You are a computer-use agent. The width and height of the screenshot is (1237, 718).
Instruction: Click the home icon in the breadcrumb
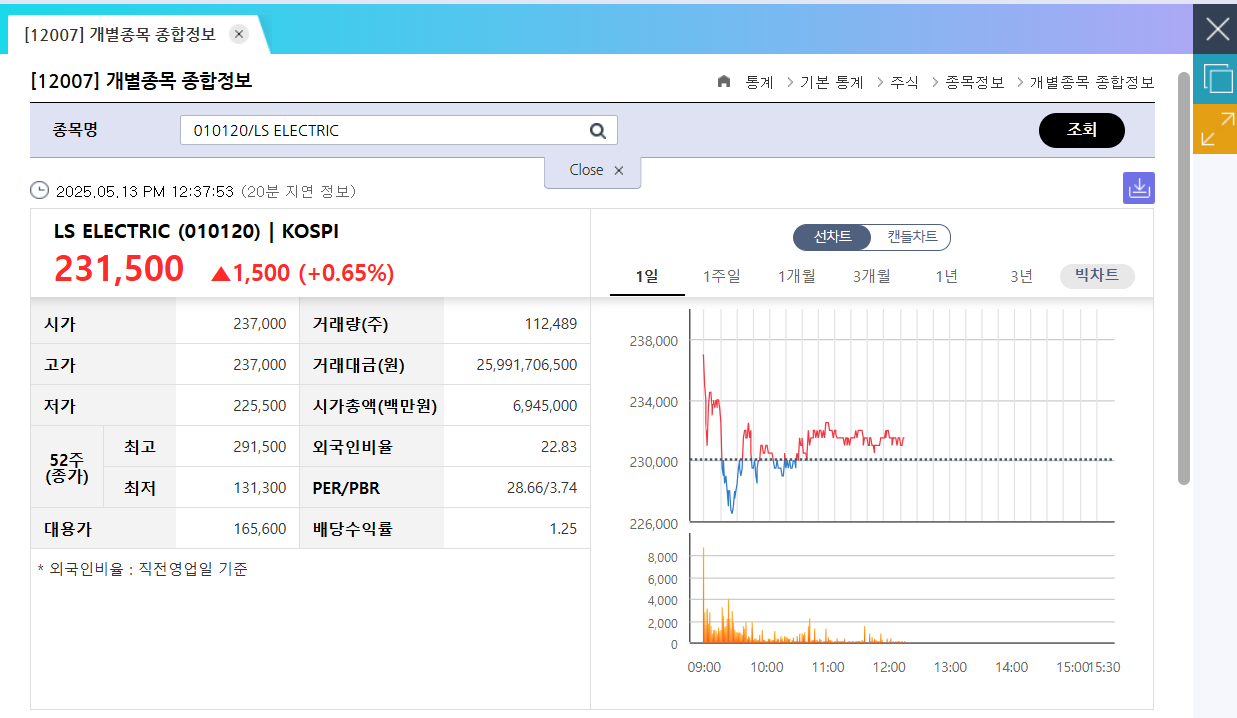(723, 83)
